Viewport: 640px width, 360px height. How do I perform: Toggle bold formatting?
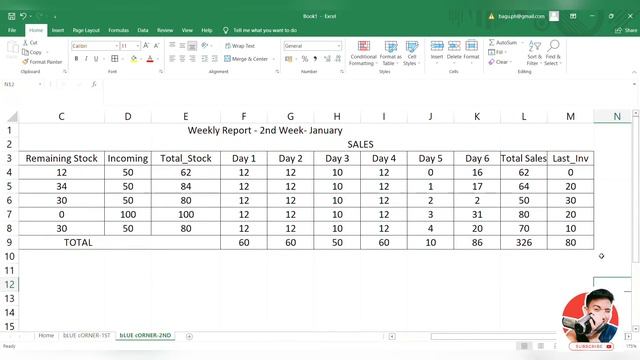(x=76, y=59)
